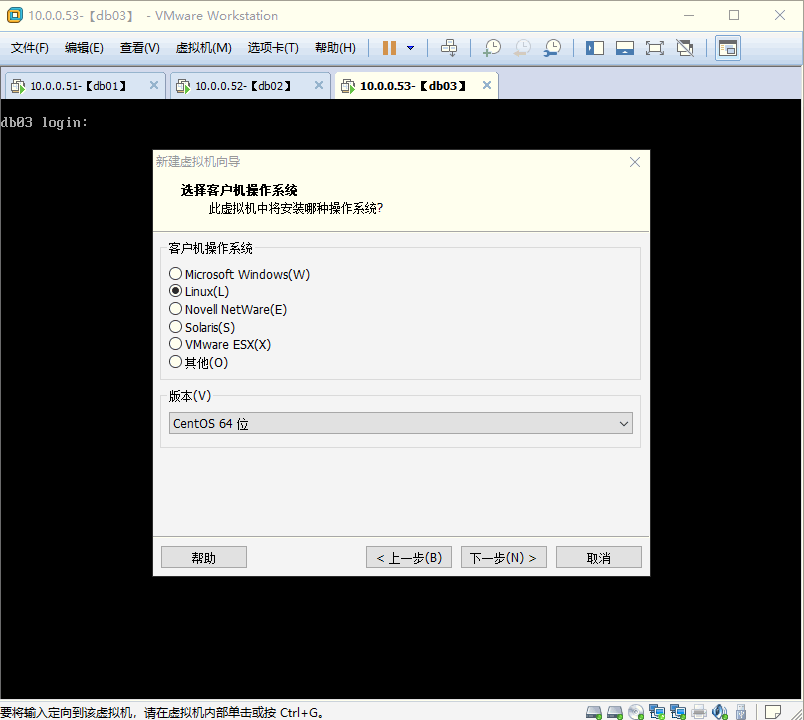Show the library panel via toolbar icon
Screen dimensions: 804x720
[594, 47]
